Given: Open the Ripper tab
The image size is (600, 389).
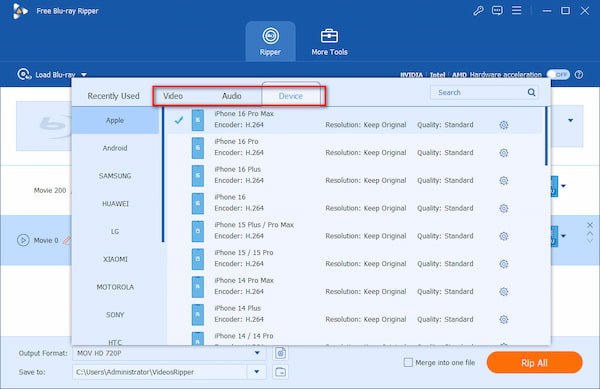Looking at the screenshot, I should pos(270,41).
